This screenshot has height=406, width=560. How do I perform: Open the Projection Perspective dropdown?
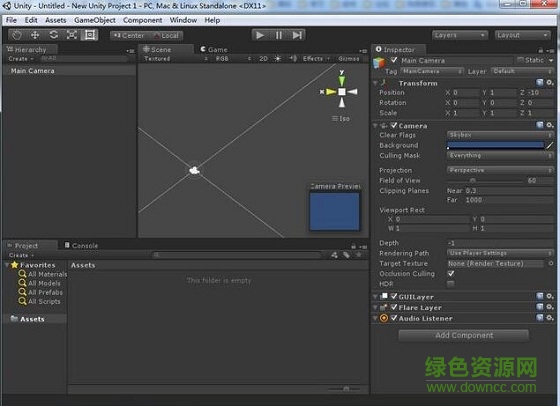(x=500, y=170)
